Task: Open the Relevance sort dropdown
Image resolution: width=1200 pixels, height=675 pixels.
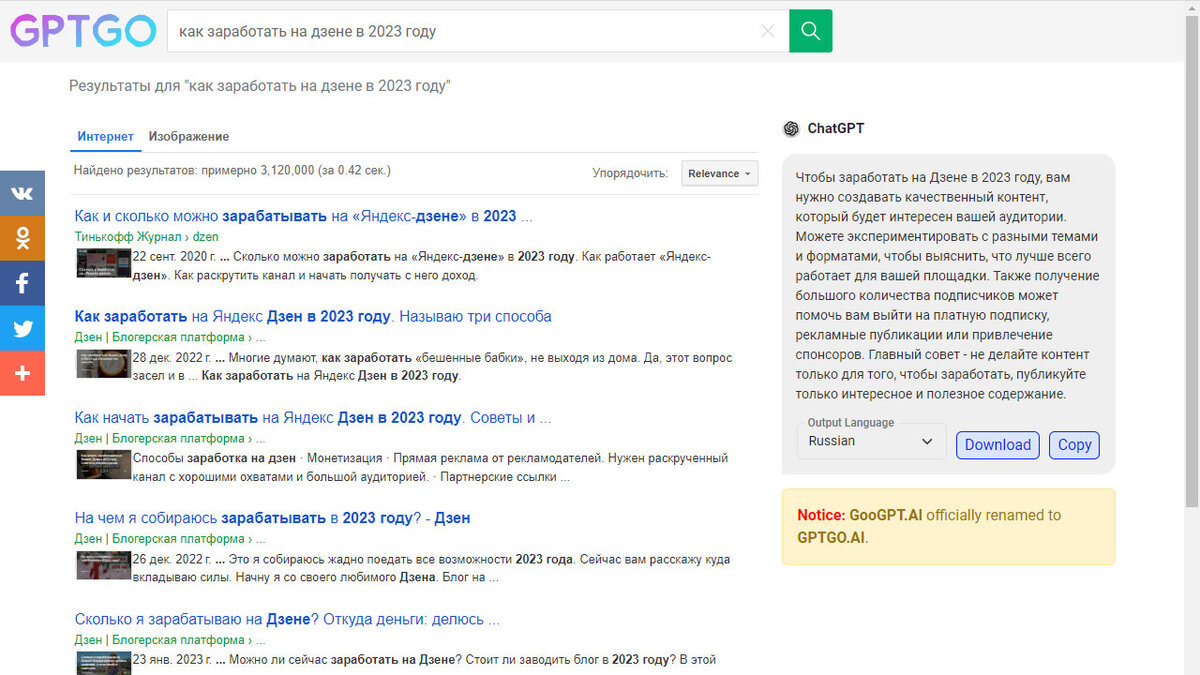Action: [720, 173]
